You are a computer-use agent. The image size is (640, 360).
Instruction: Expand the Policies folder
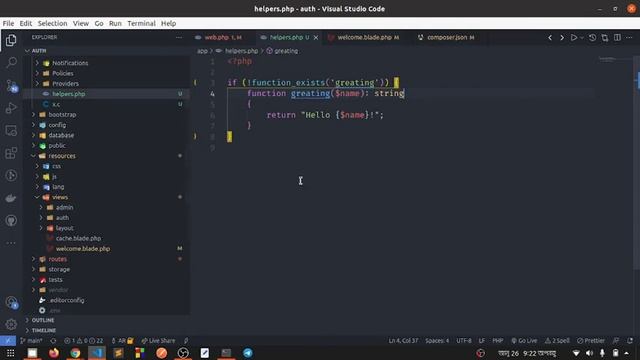pyautogui.click(x=62, y=73)
